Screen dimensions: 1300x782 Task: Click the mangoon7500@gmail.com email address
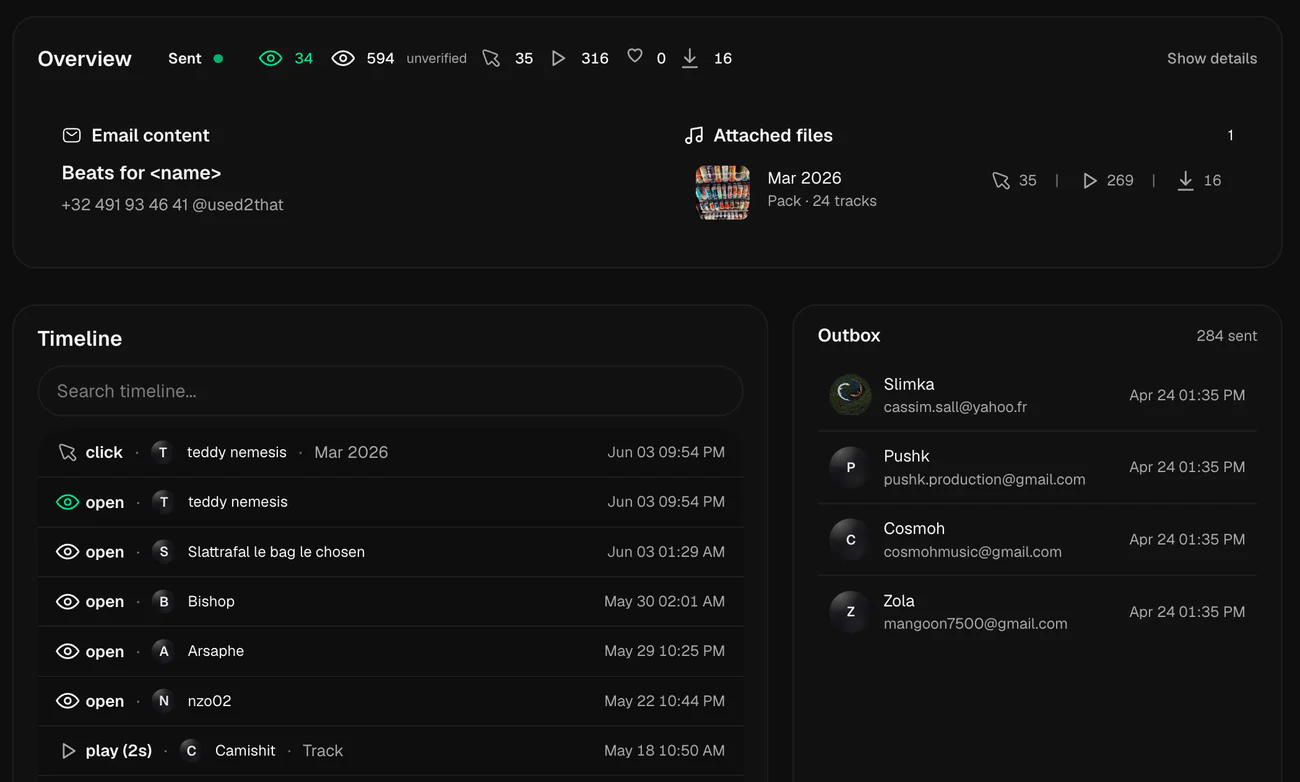pyautogui.click(x=976, y=623)
